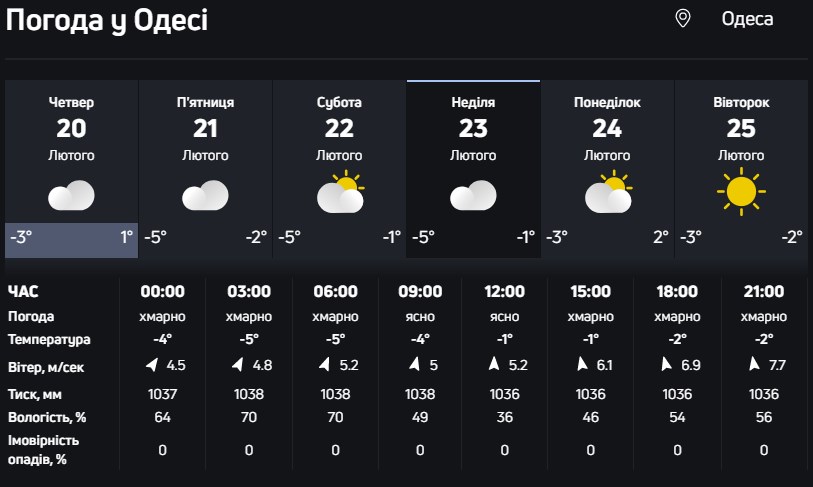Click the Погода у Одесі heading

[107, 20]
